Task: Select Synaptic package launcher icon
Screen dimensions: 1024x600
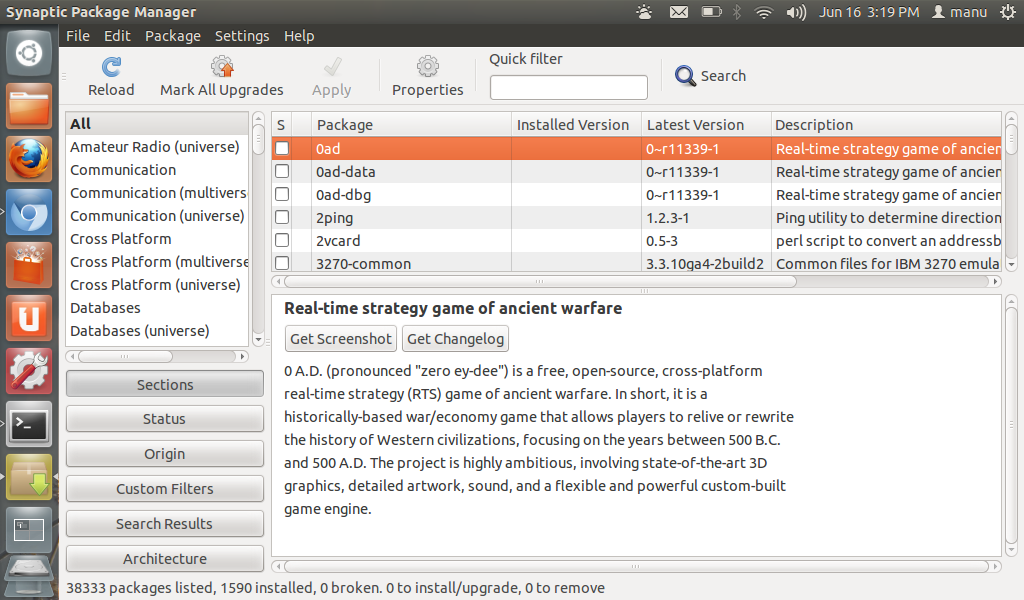Action: (29, 477)
